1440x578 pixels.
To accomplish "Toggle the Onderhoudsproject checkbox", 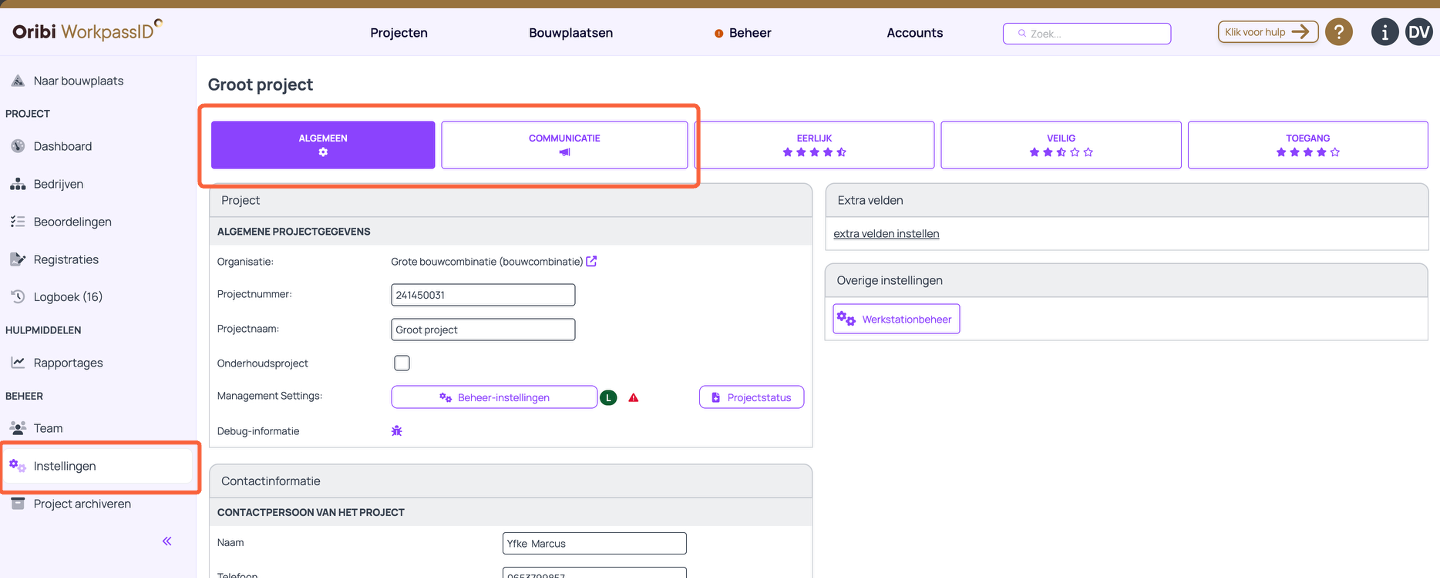I will 402,363.
